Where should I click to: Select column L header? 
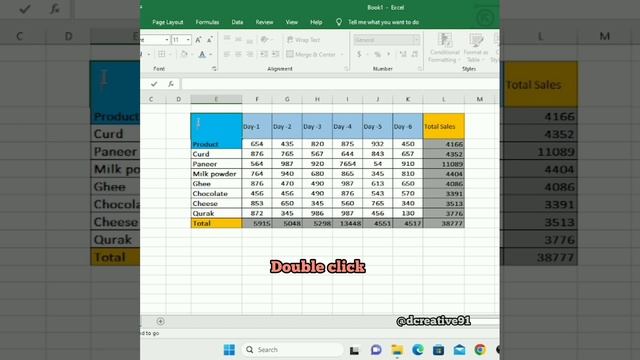[444, 99]
